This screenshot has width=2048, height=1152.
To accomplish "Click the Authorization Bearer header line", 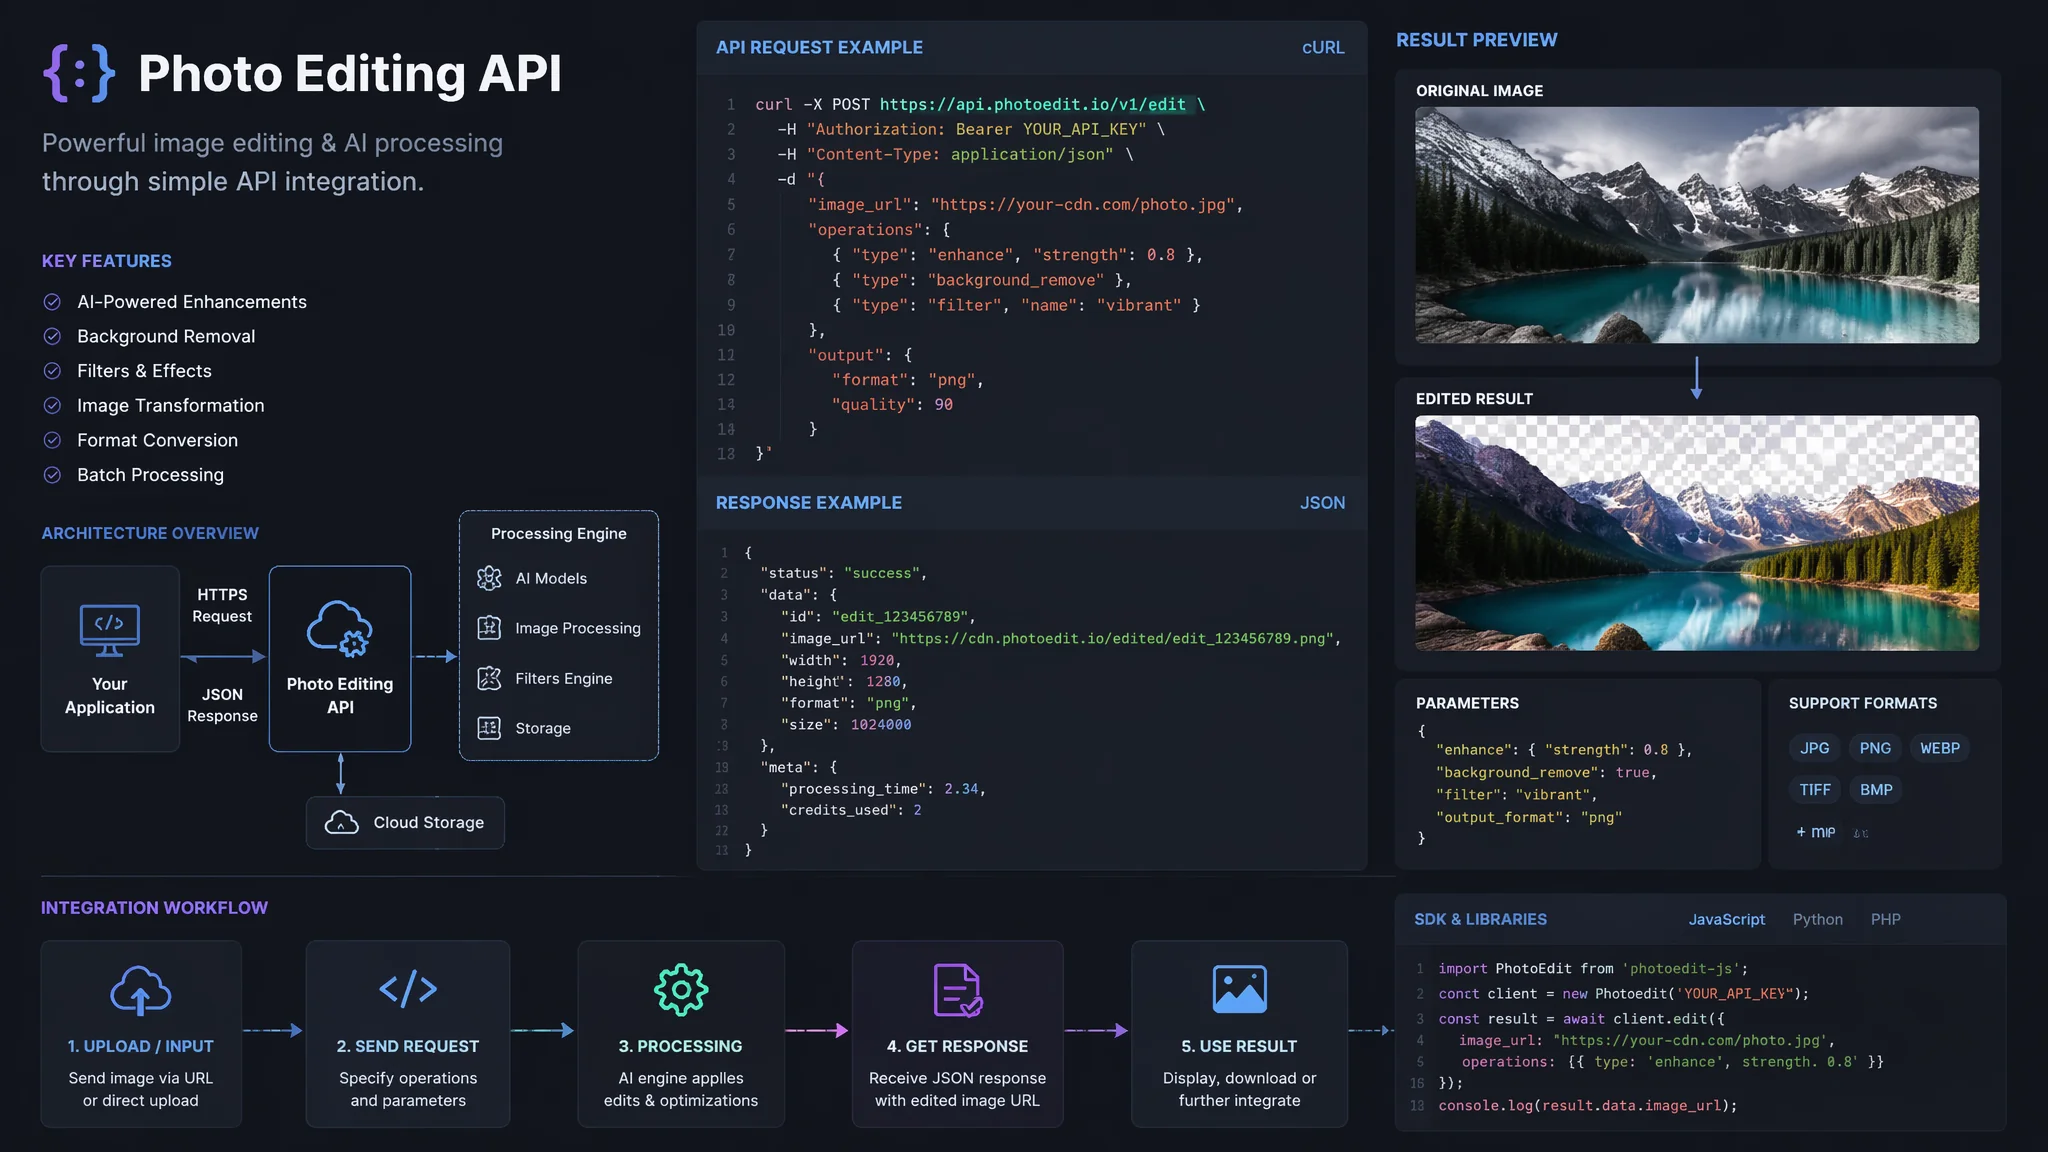I will click(972, 129).
